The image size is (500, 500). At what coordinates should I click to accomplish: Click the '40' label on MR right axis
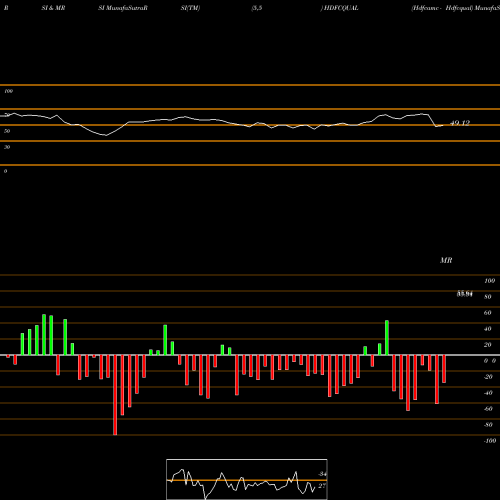pyautogui.click(x=488, y=329)
